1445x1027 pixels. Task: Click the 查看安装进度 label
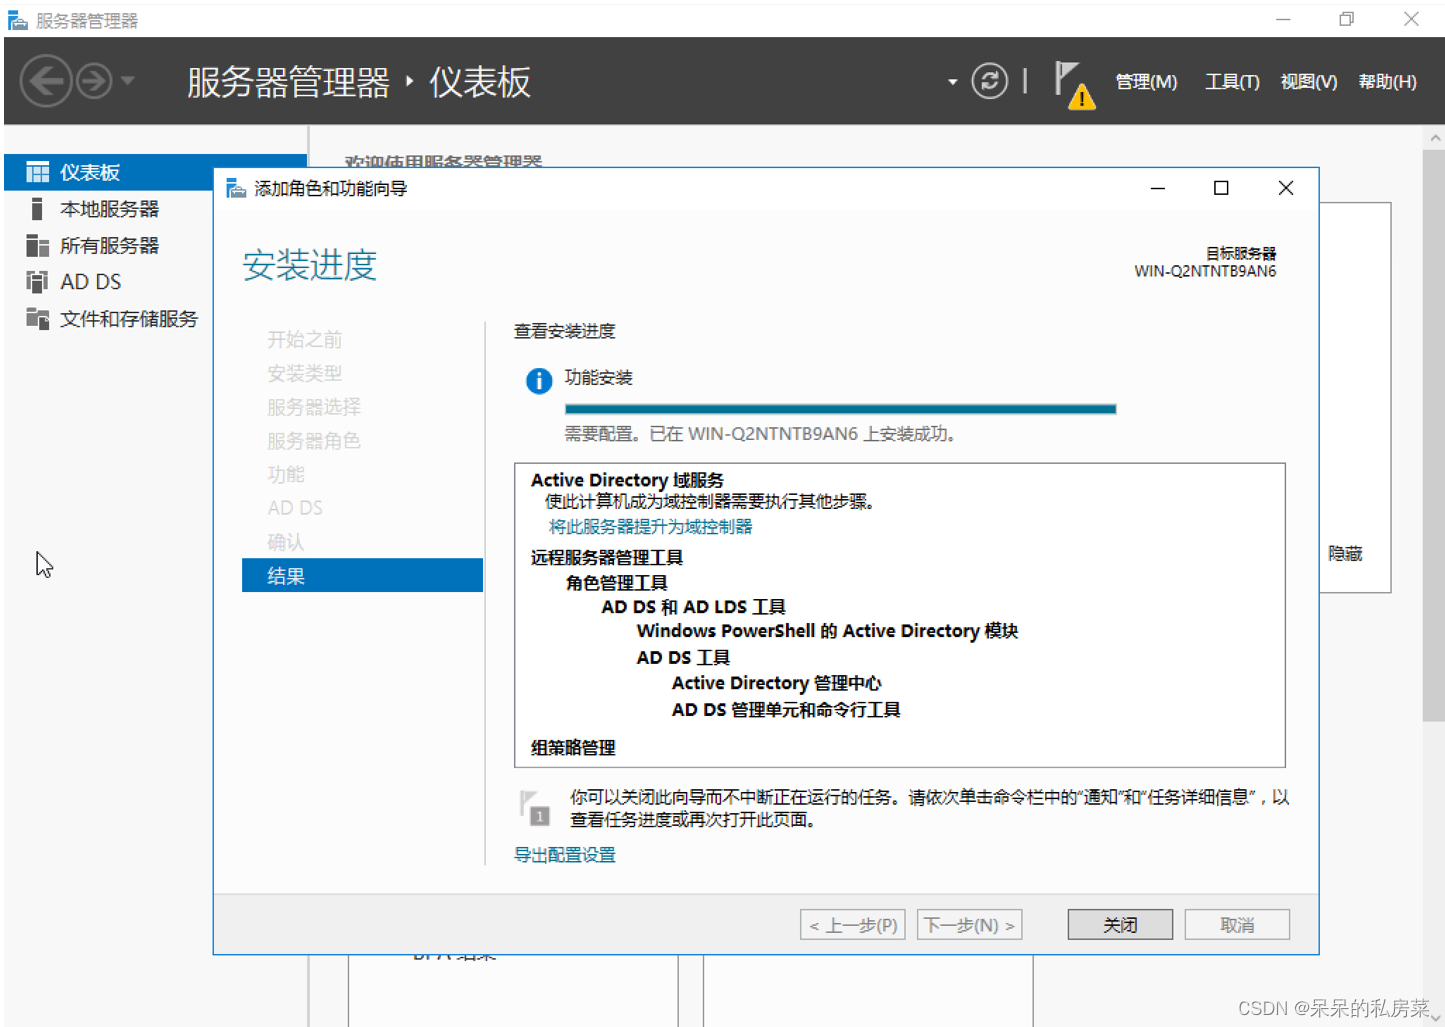pos(565,331)
